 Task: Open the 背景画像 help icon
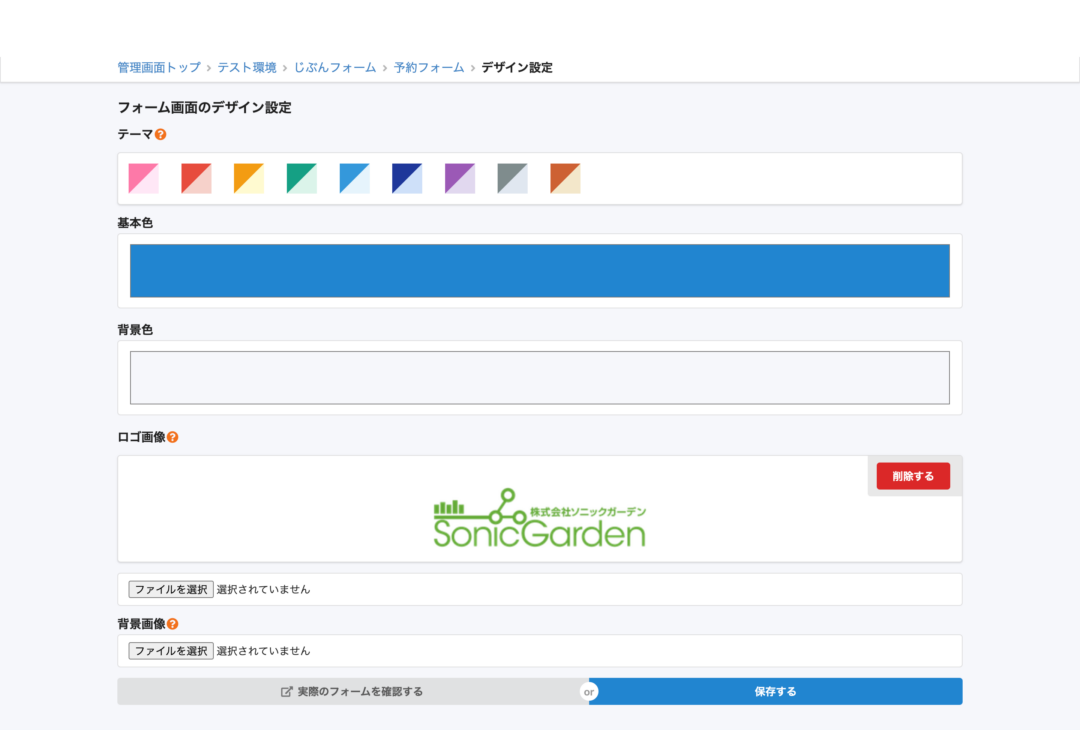(x=171, y=622)
